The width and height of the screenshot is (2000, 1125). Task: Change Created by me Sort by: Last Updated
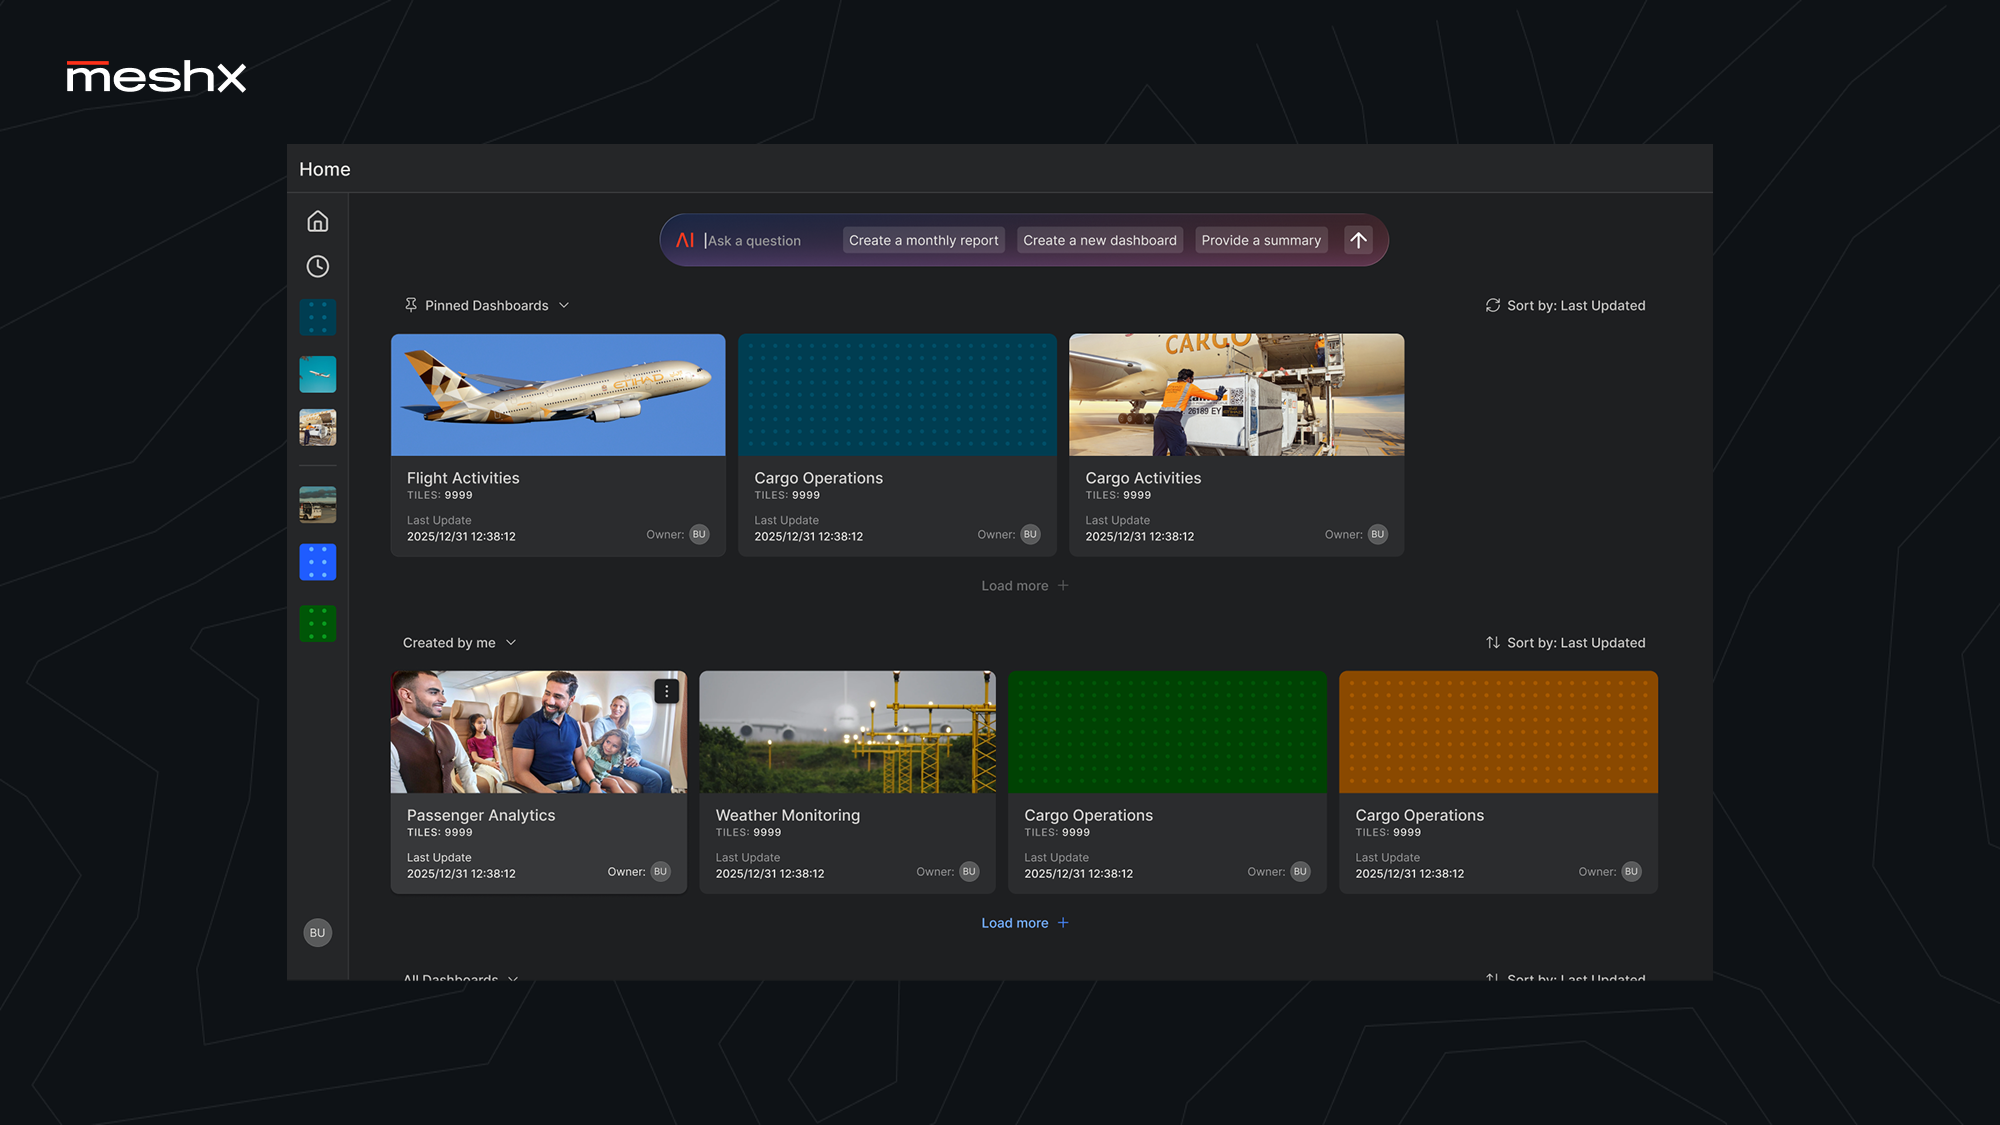point(1576,643)
